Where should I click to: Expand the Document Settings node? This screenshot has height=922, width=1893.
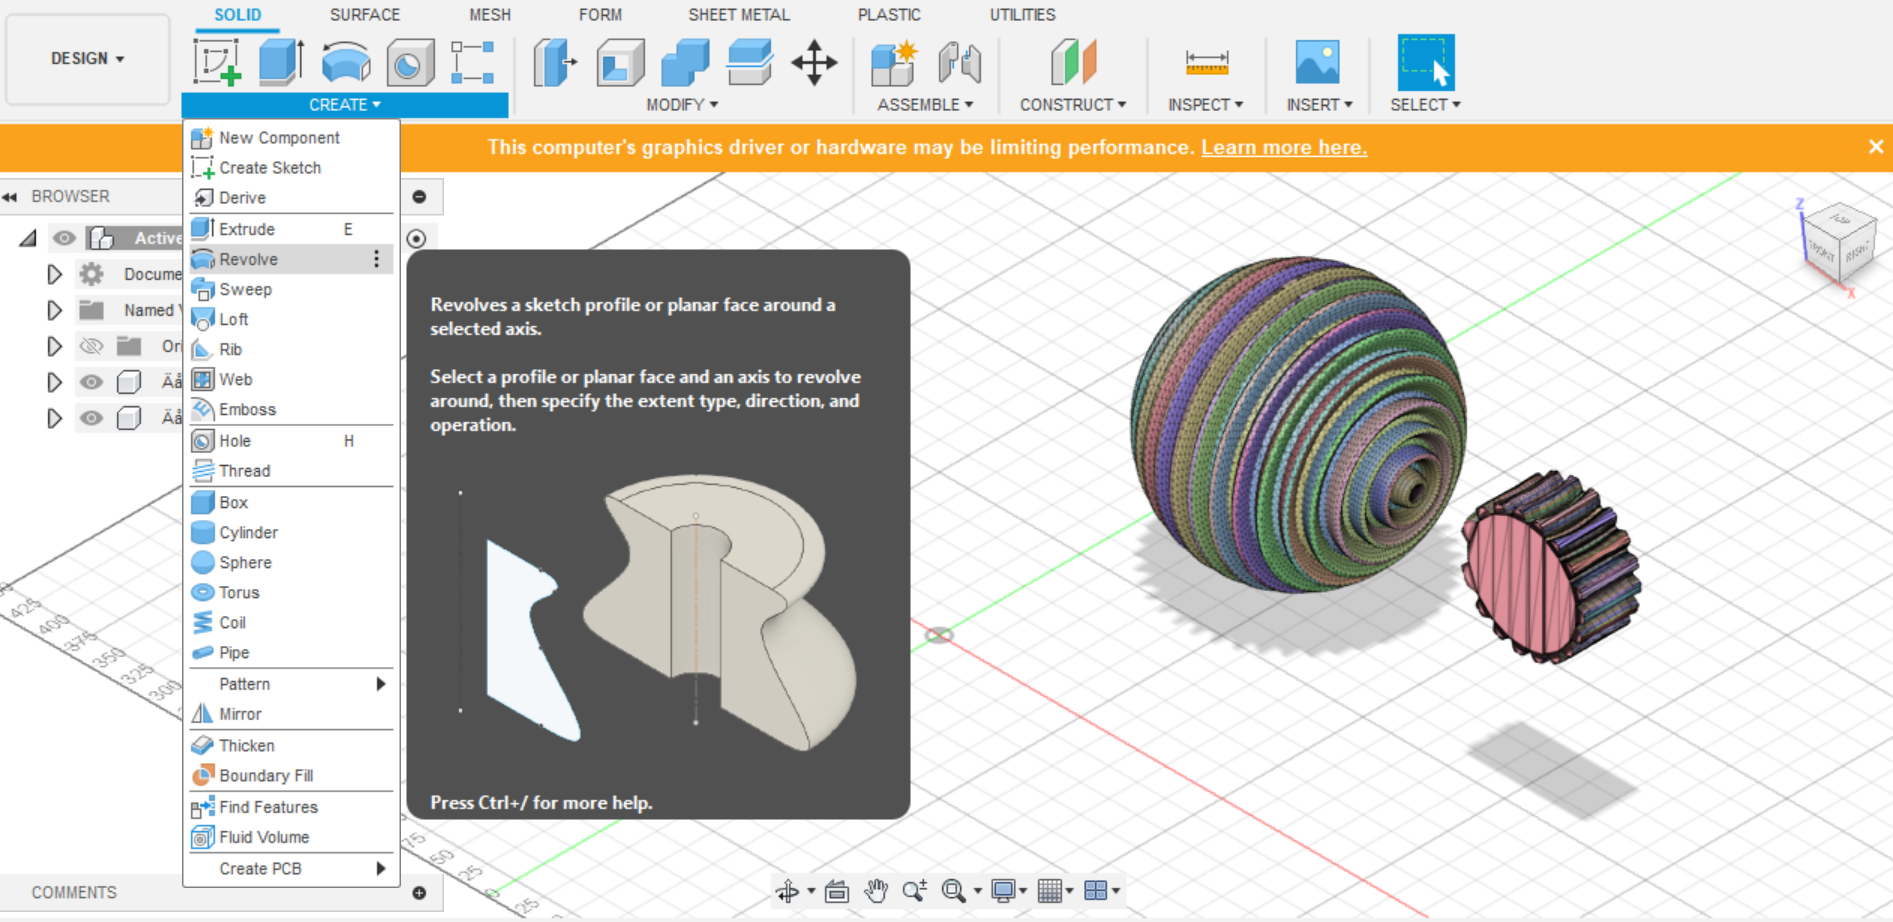point(55,274)
